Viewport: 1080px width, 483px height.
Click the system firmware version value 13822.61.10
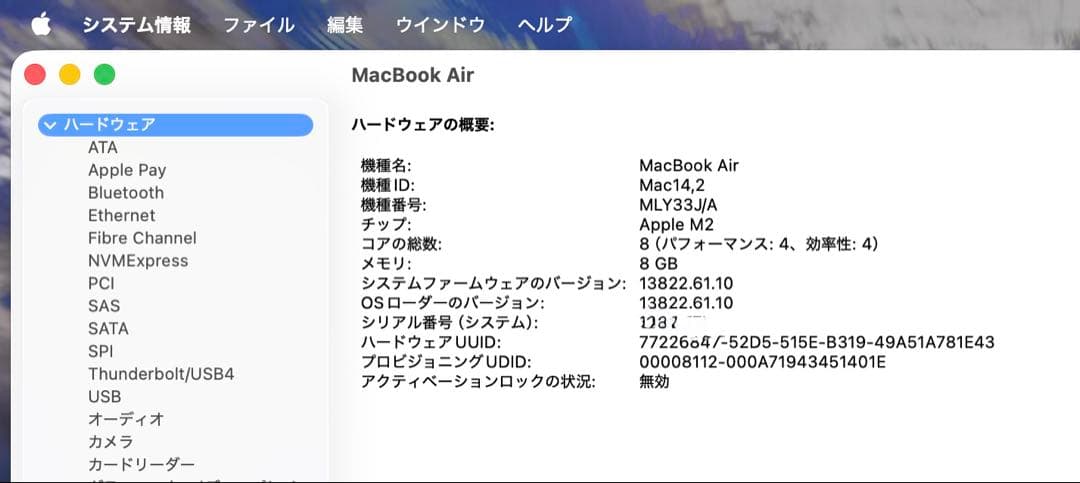pyautogui.click(x=686, y=283)
